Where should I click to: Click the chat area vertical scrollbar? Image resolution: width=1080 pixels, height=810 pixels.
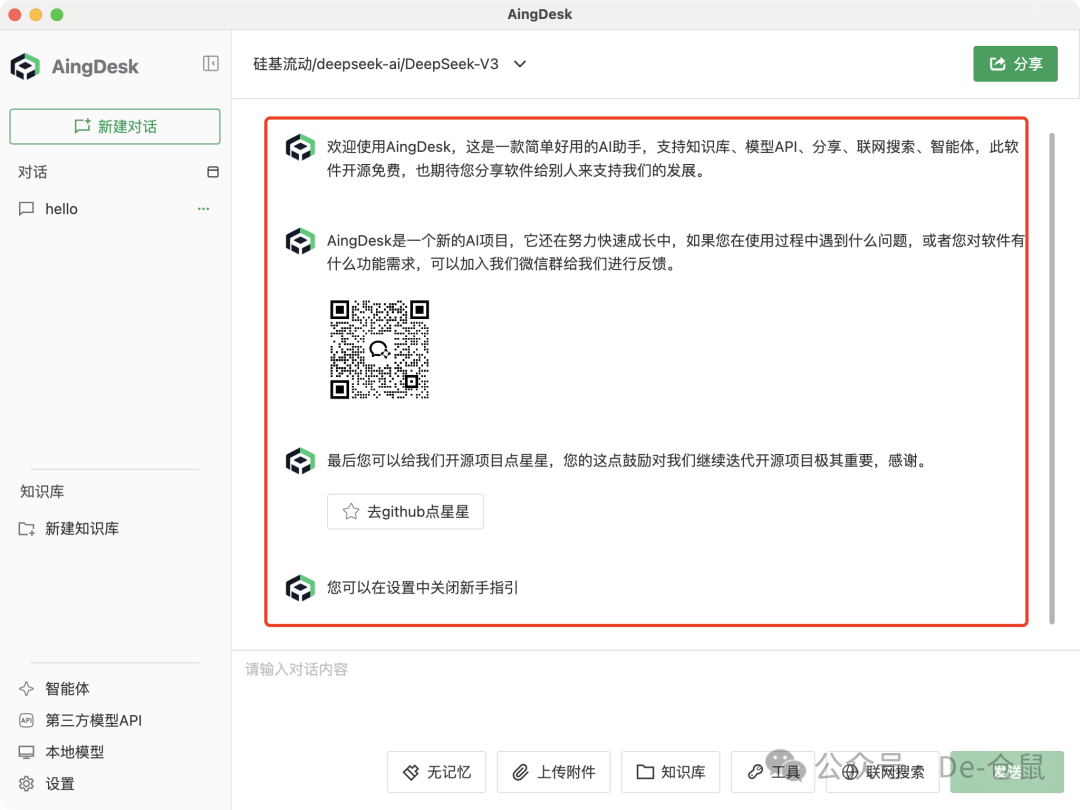point(1052,379)
